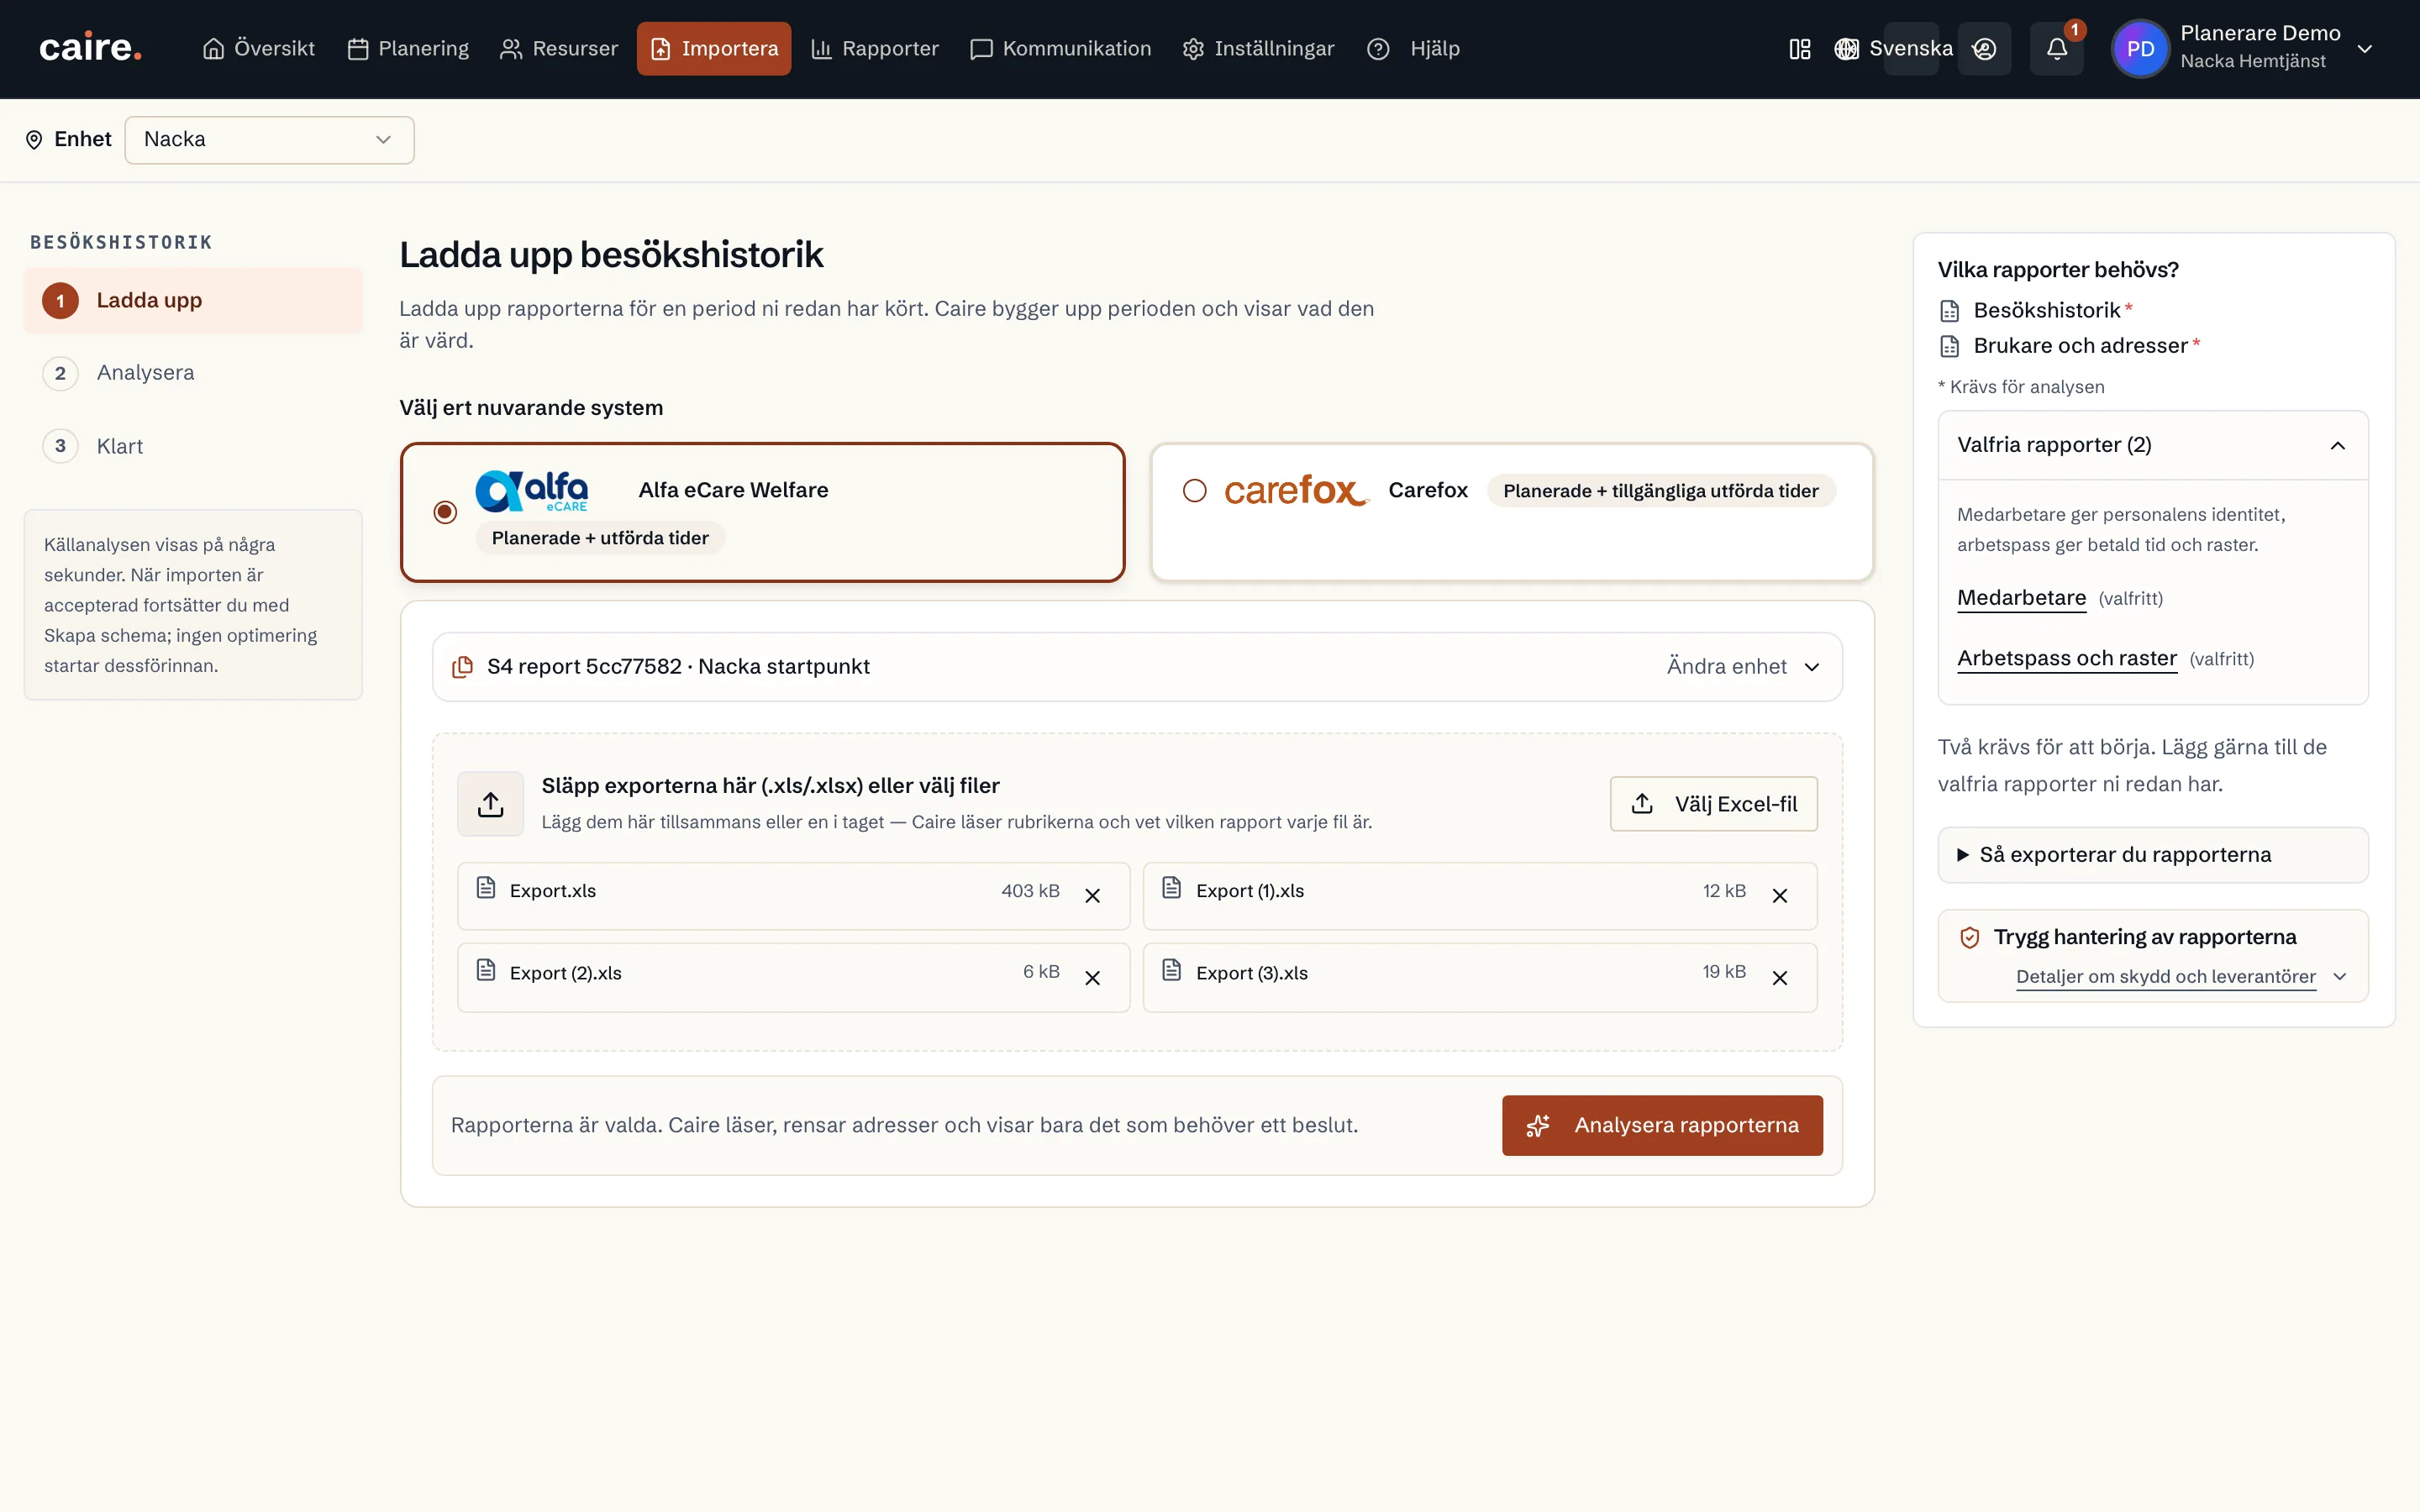
Task: Click Analysera rapporterna button
Action: (1661, 1125)
